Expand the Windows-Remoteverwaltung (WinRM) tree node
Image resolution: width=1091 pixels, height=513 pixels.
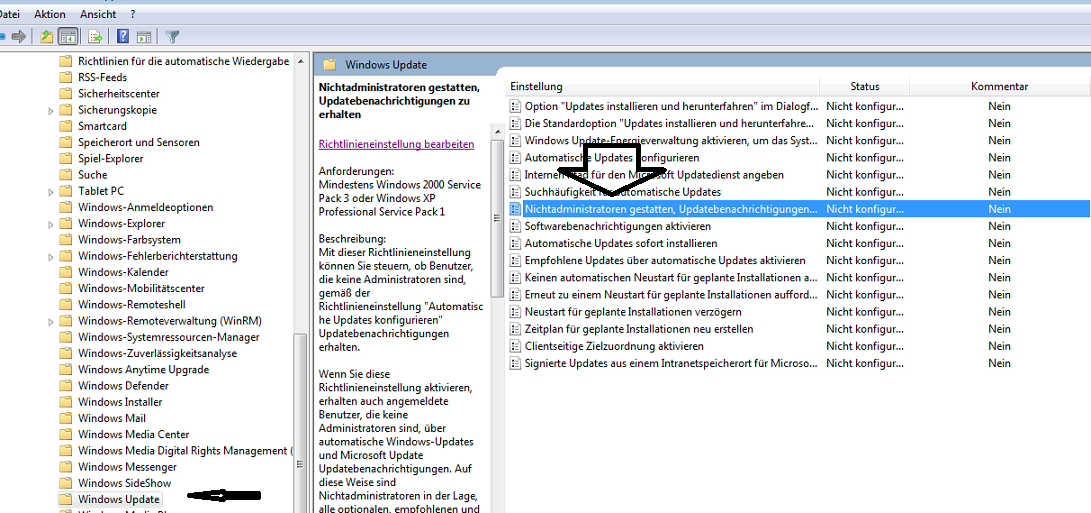(50, 322)
